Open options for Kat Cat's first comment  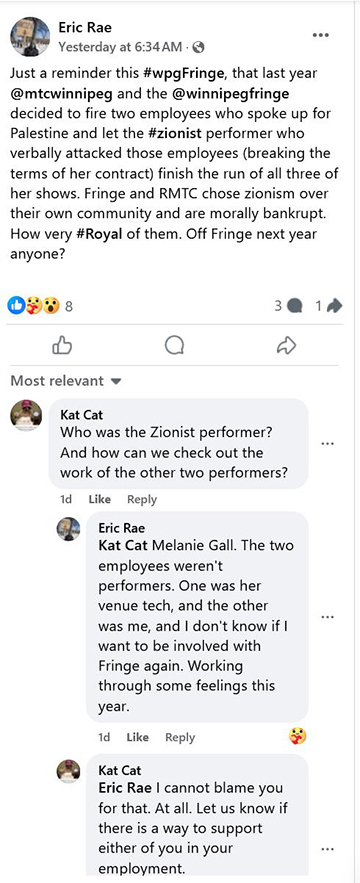[x=328, y=443]
